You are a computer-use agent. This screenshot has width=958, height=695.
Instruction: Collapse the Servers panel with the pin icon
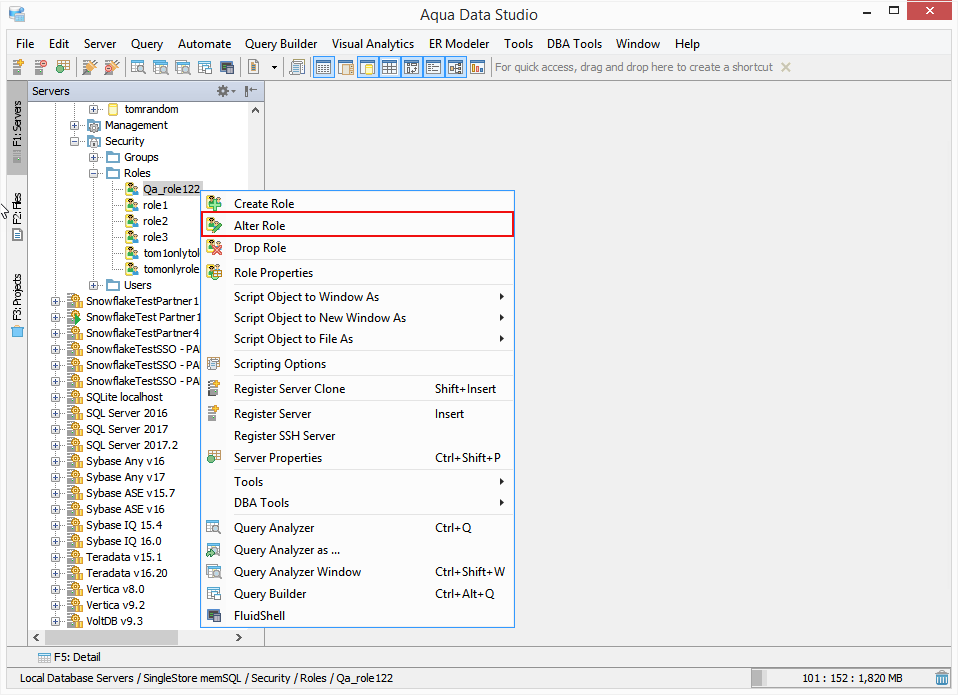[250, 91]
